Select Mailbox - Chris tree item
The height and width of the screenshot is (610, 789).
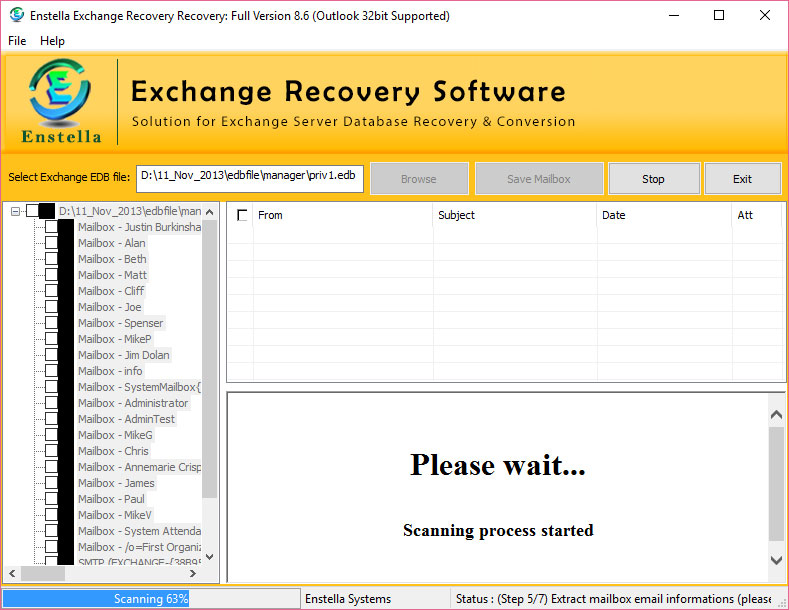[x=113, y=451]
